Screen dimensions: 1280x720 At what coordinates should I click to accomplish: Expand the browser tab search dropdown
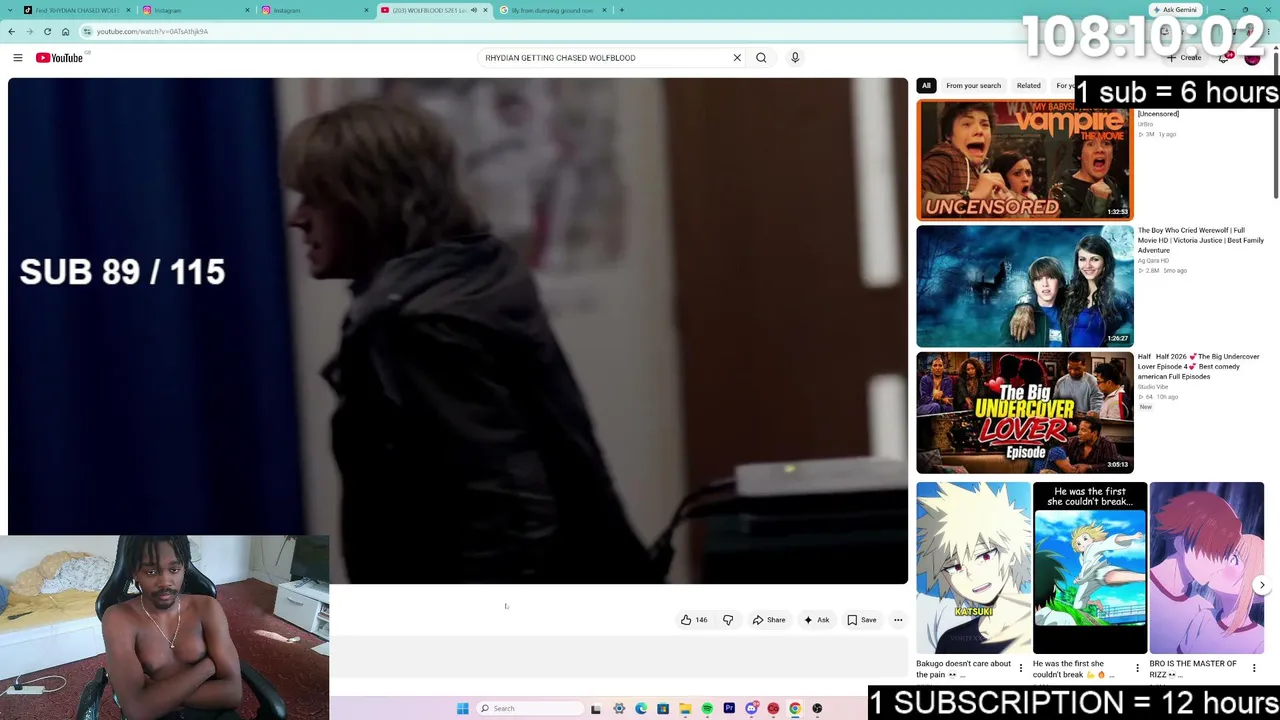tap(9, 10)
